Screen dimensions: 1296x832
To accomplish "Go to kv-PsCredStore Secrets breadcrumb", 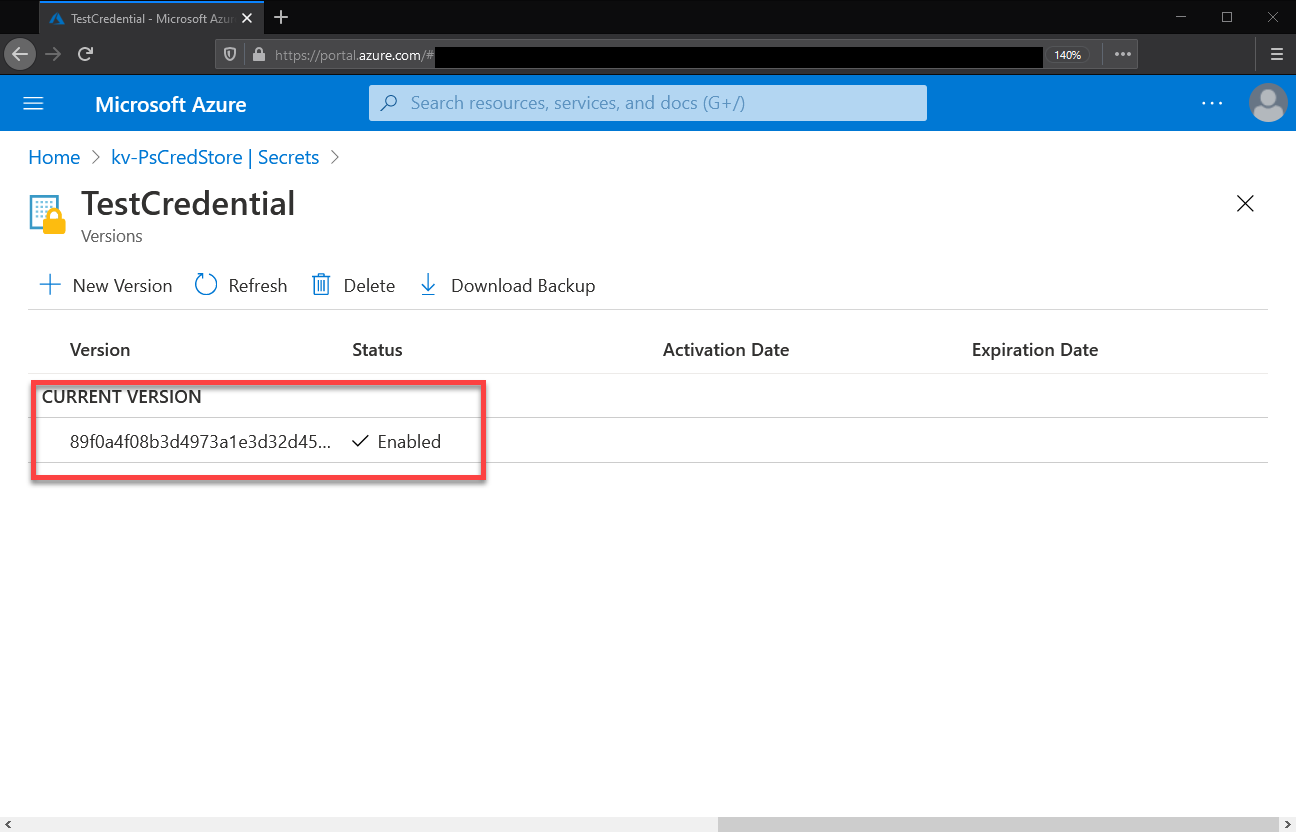I will (x=215, y=157).
